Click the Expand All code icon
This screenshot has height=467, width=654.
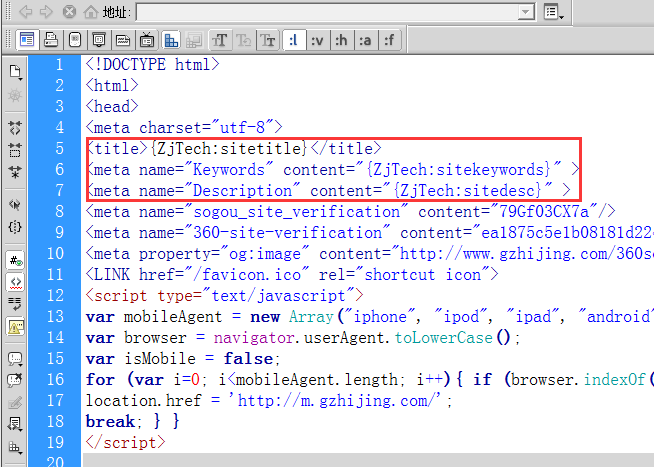(15, 171)
